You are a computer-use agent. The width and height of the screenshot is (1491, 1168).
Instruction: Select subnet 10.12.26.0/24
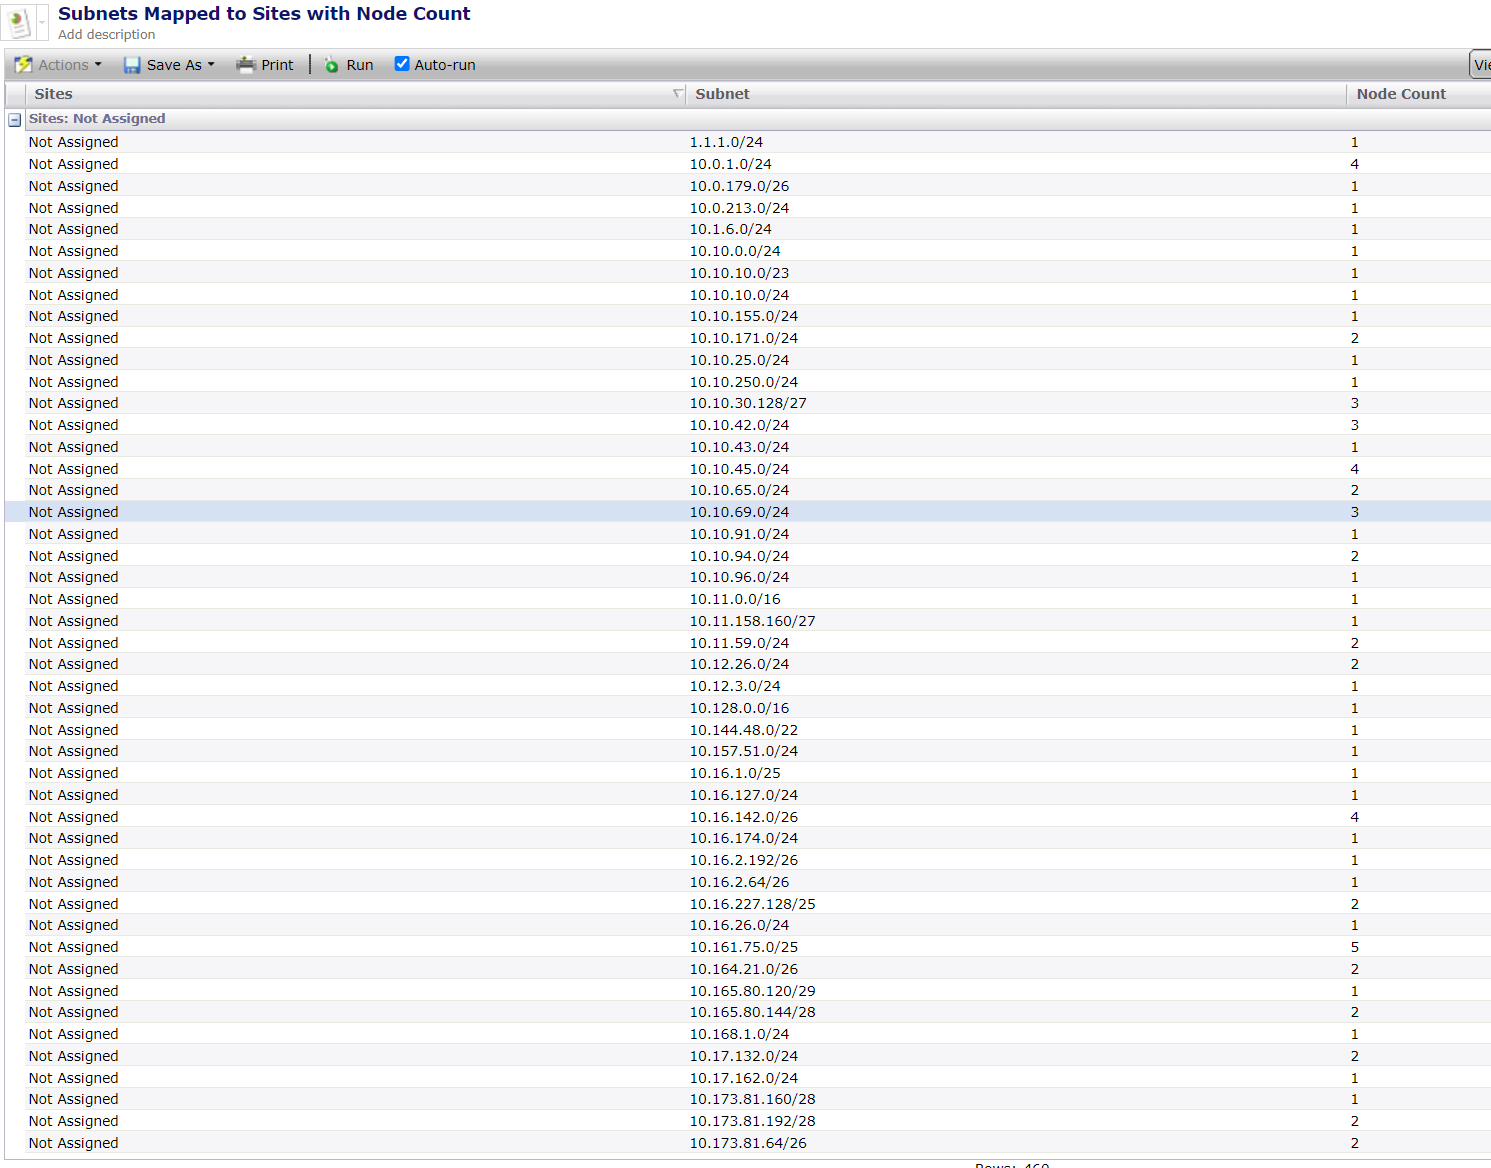pos(739,664)
